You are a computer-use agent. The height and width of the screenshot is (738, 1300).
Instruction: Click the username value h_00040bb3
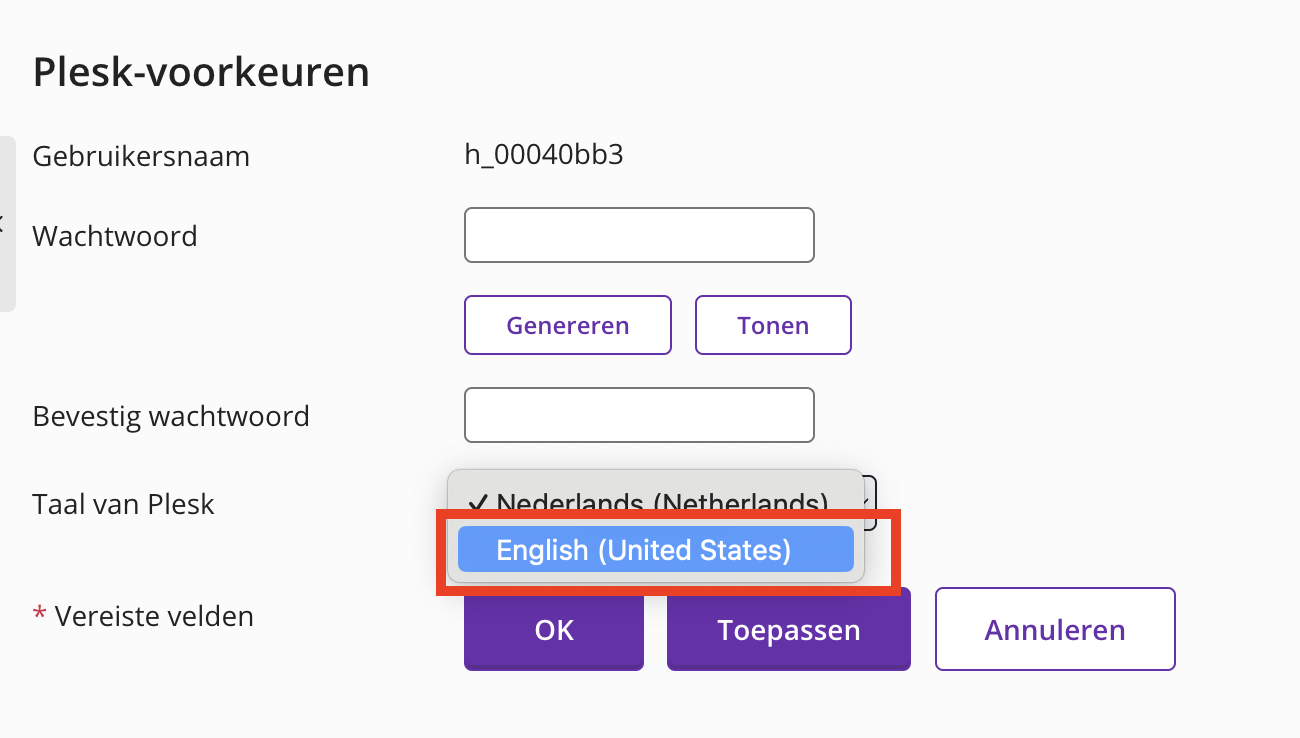[544, 155]
